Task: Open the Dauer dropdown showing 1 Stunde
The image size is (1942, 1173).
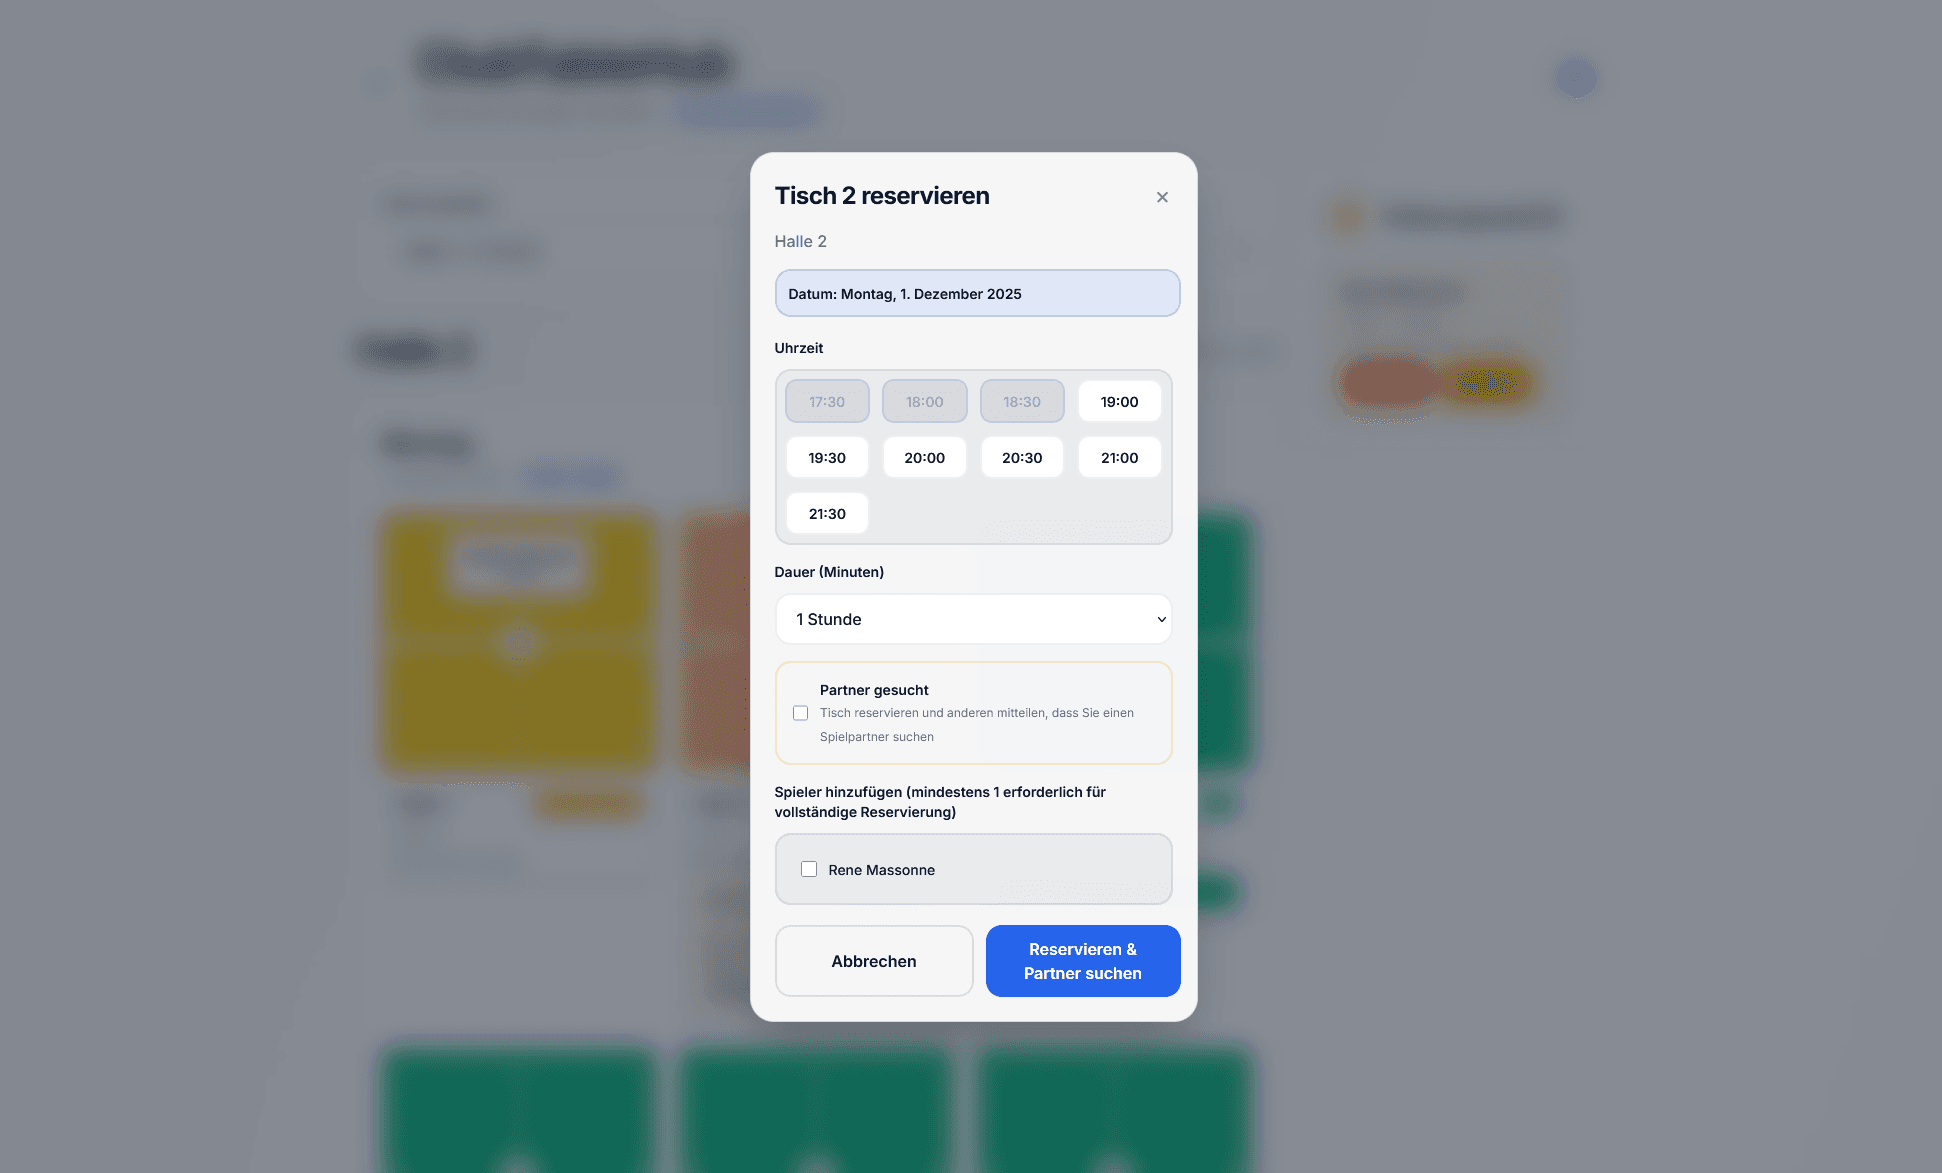Action: pyautogui.click(x=973, y=619)
